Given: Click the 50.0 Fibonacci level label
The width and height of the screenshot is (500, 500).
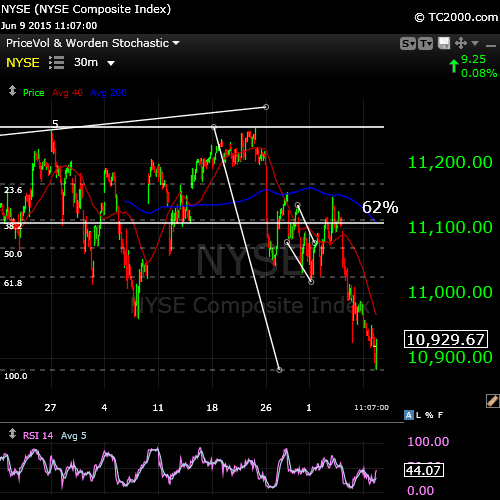Looking at the screenshot, I should point(13,254).
